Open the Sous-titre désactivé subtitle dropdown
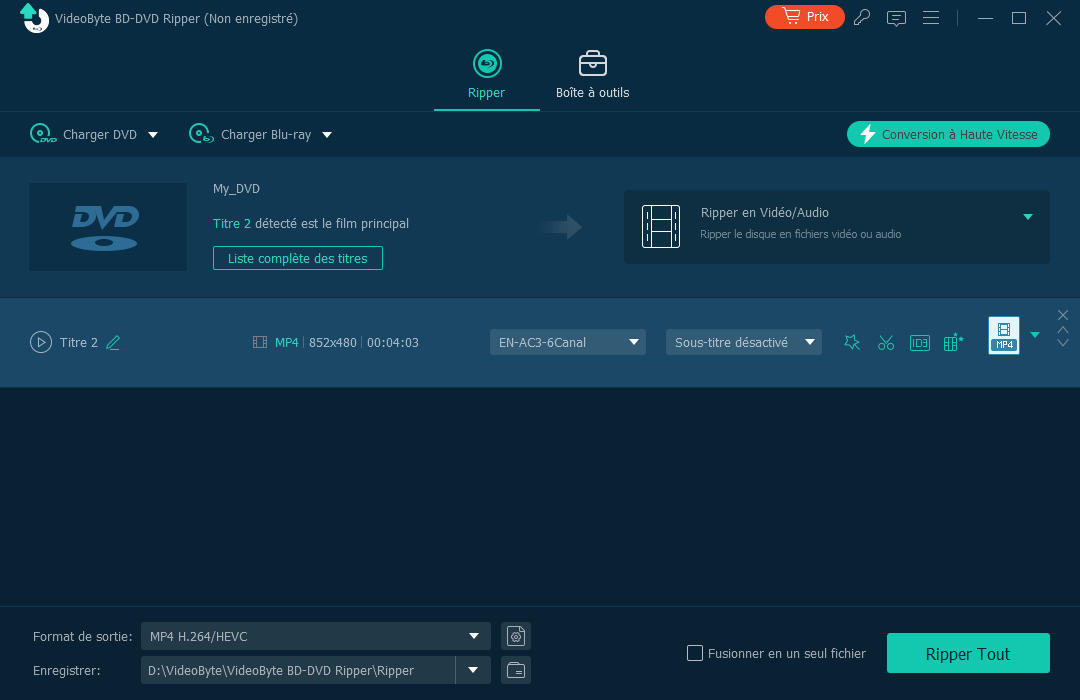The image size is (1080, 700). (744, 342)
